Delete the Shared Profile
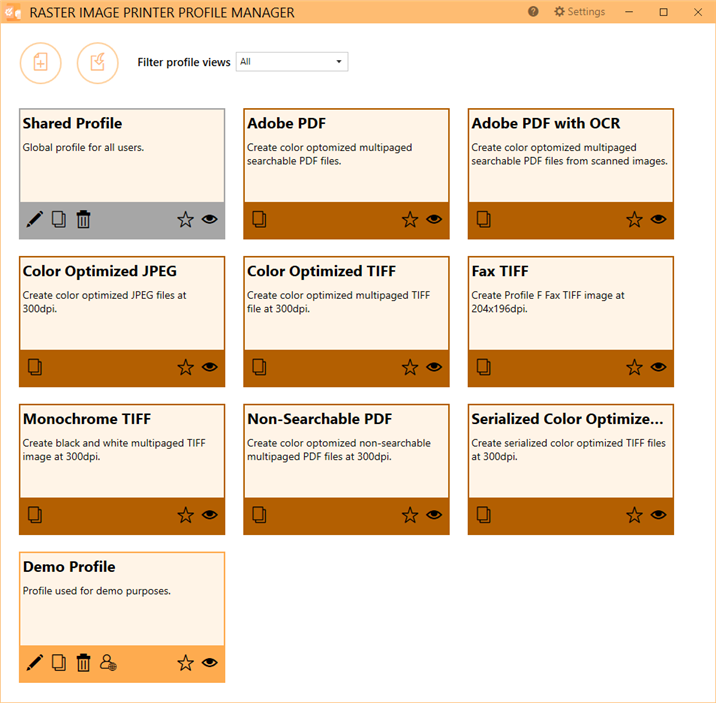This screenshot has width=716, height=703. [83, 220]
